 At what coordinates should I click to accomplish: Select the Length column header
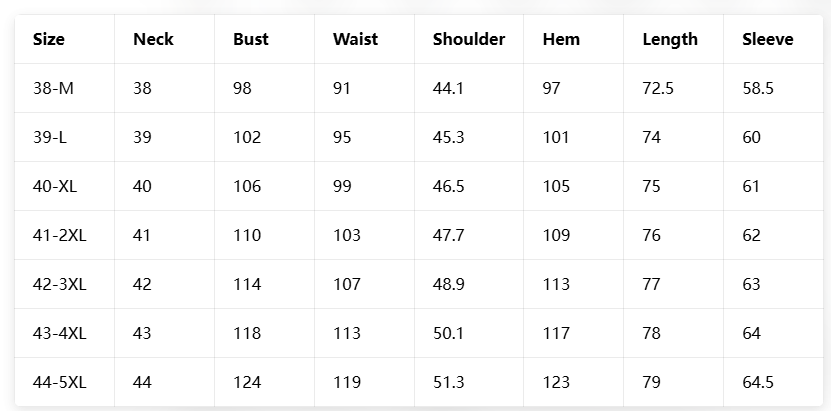click(670, 40)
